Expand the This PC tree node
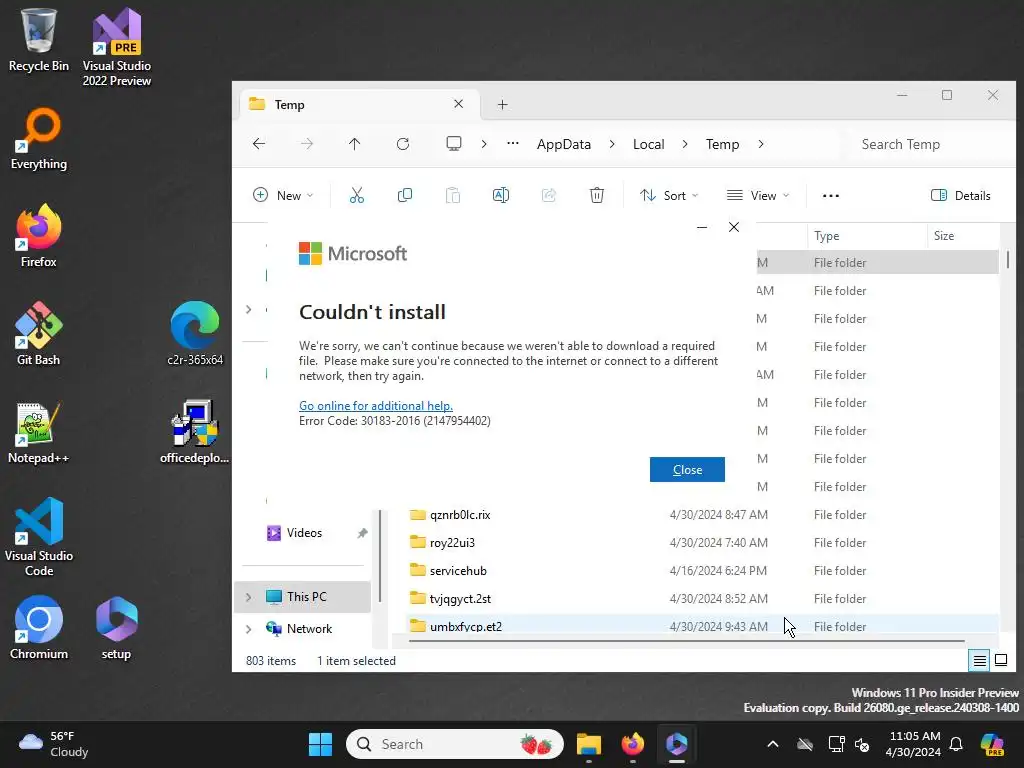Viewport: 1024px width, 768px height. click(x=248, y=597)
